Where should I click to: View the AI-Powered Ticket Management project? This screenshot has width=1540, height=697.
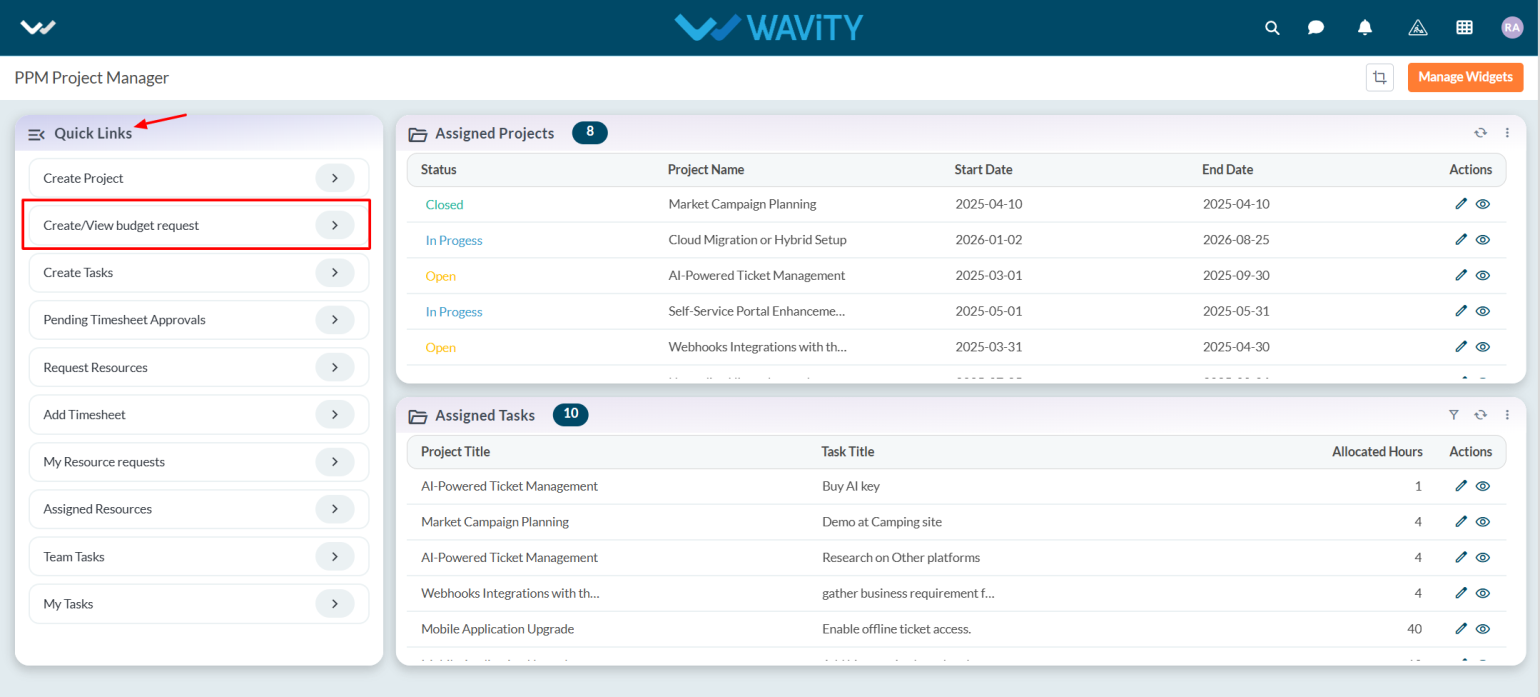[x=1483, y=276]
